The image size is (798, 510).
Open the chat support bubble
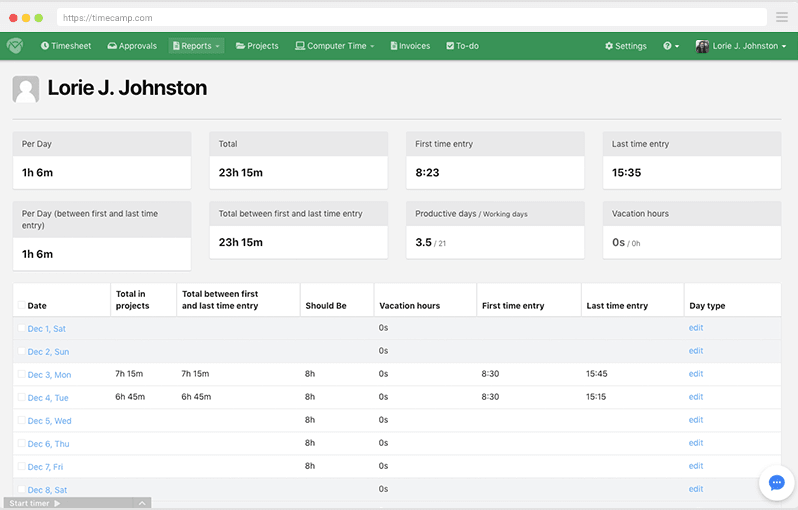776,483
